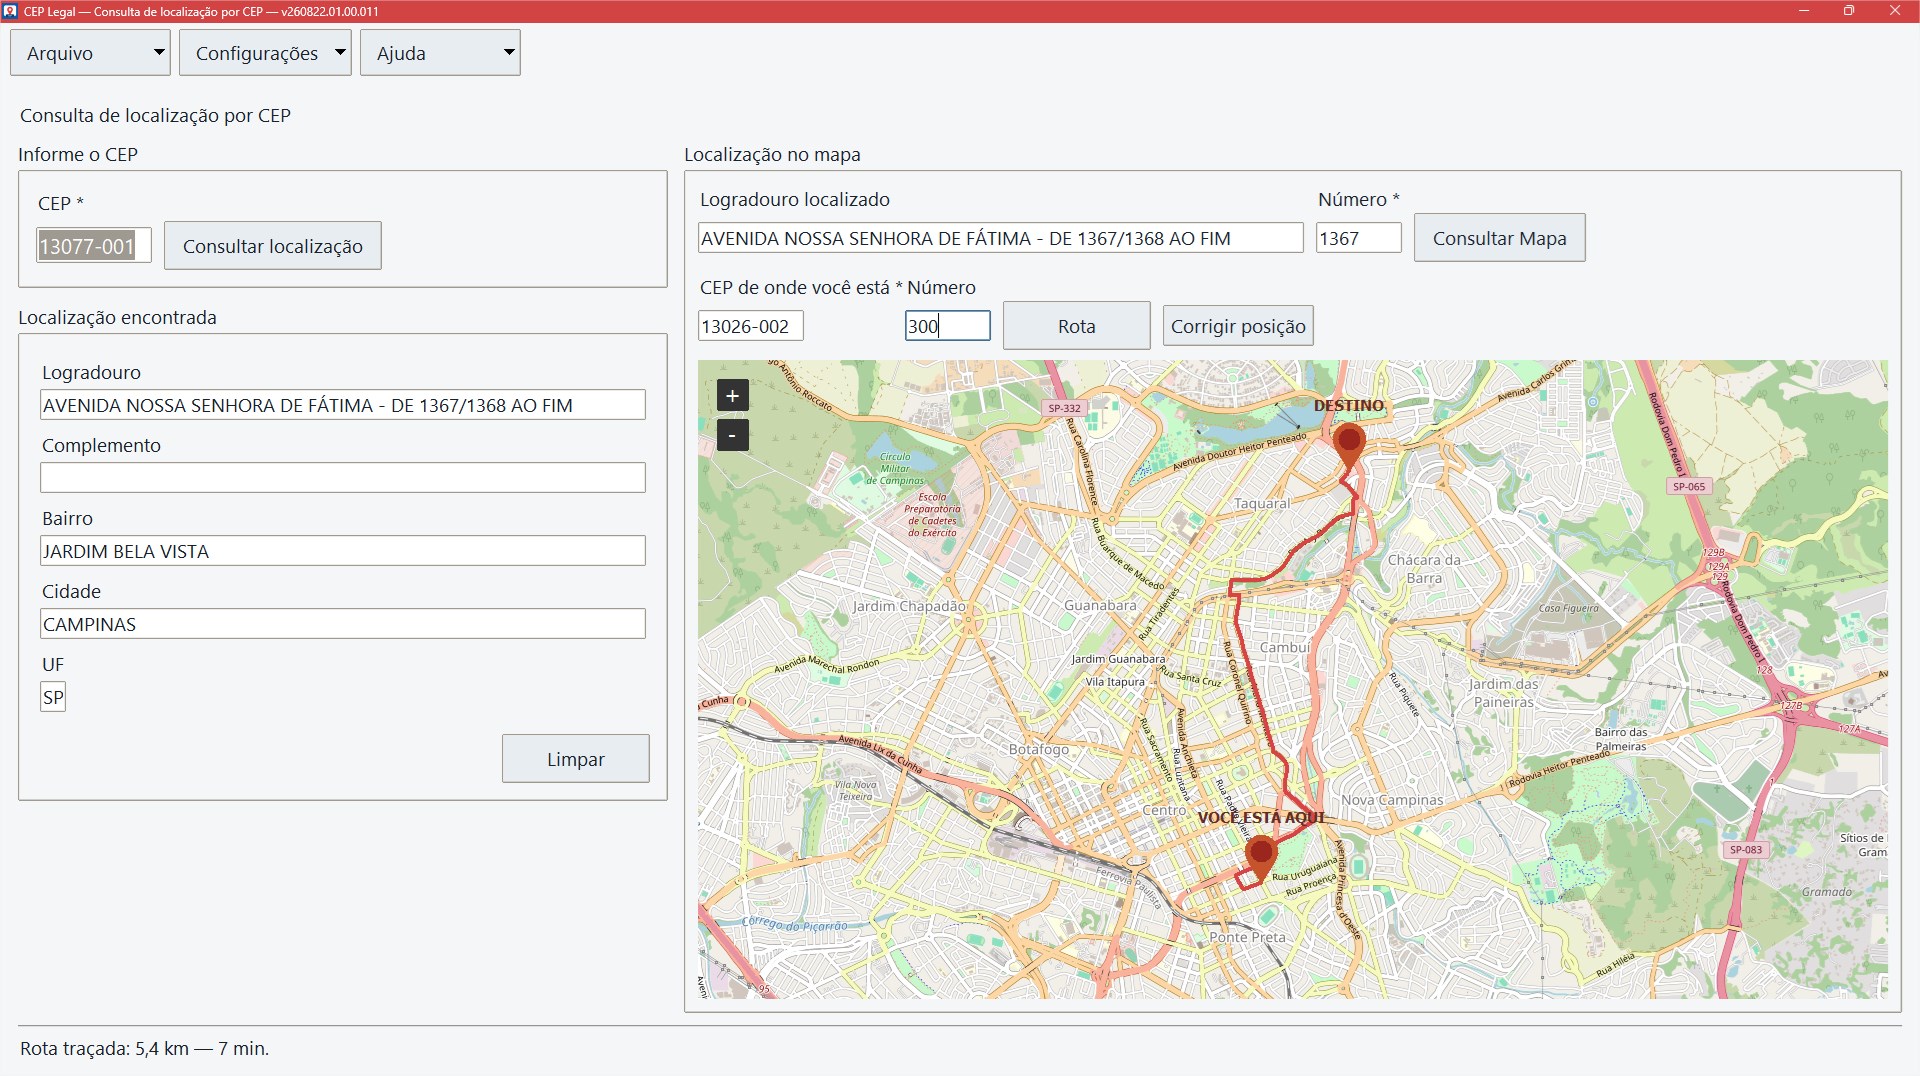Focus the CEP input field with 13077-001

pos(94,246)
